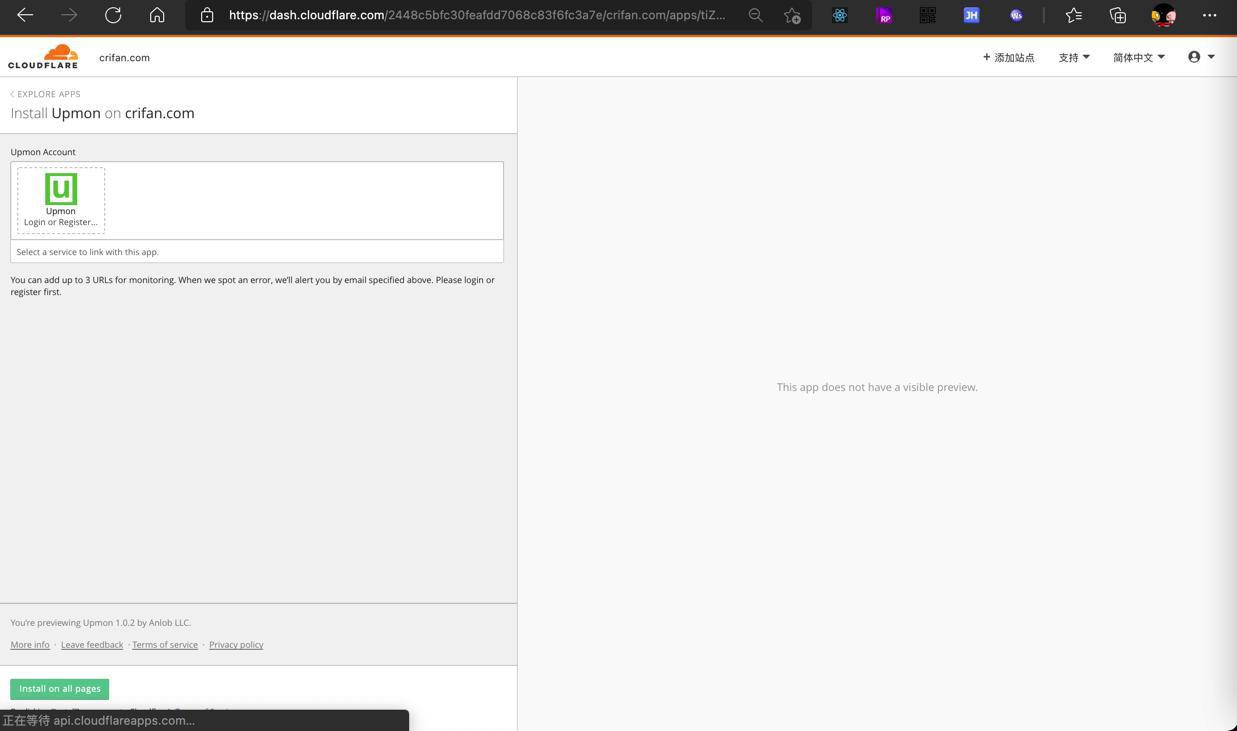Click the 'Install Upmon on crifan.com' heading
Viewport: 1237px width, 731px height.
coord(102,113)
